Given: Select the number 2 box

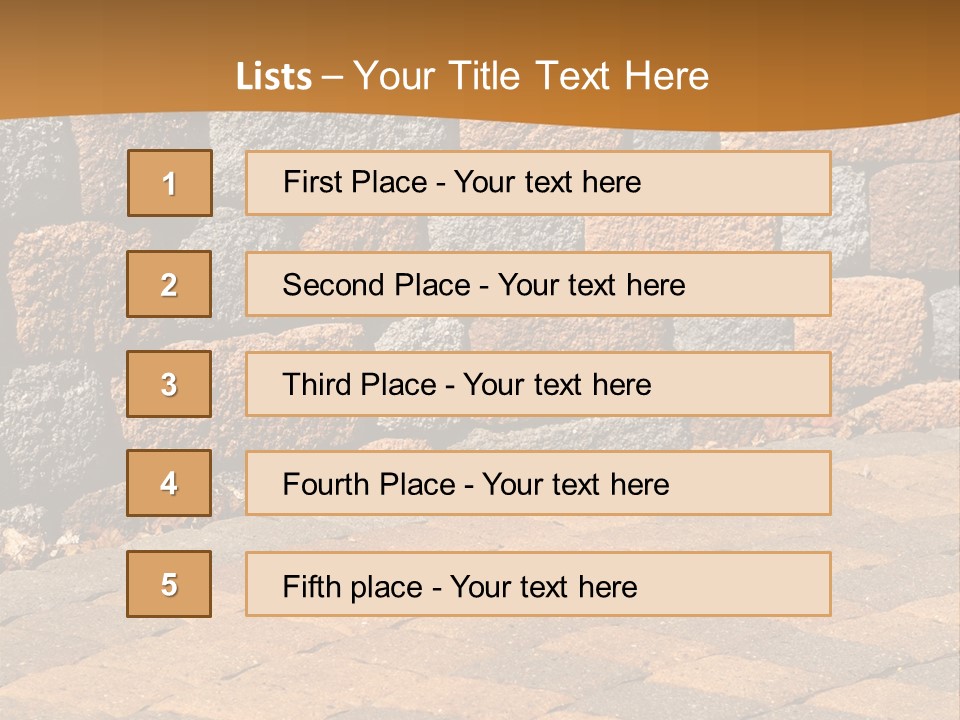Looking at the screenshot, I should (x=169, y=284).
